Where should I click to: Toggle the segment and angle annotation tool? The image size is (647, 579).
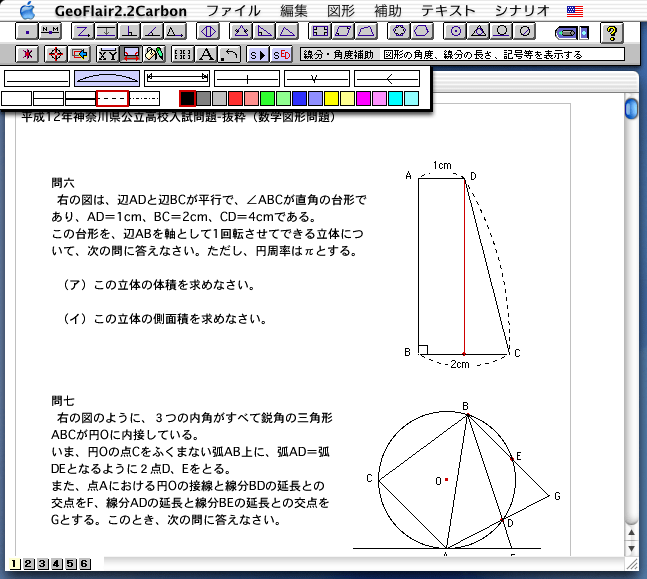point(131,54)
